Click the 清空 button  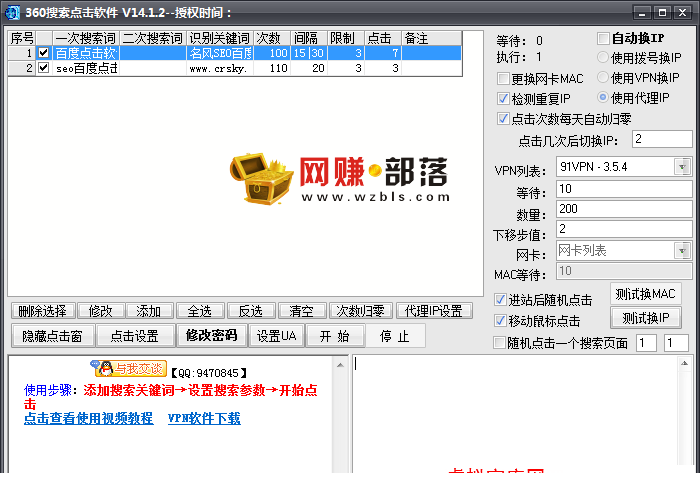pos(301,311)
